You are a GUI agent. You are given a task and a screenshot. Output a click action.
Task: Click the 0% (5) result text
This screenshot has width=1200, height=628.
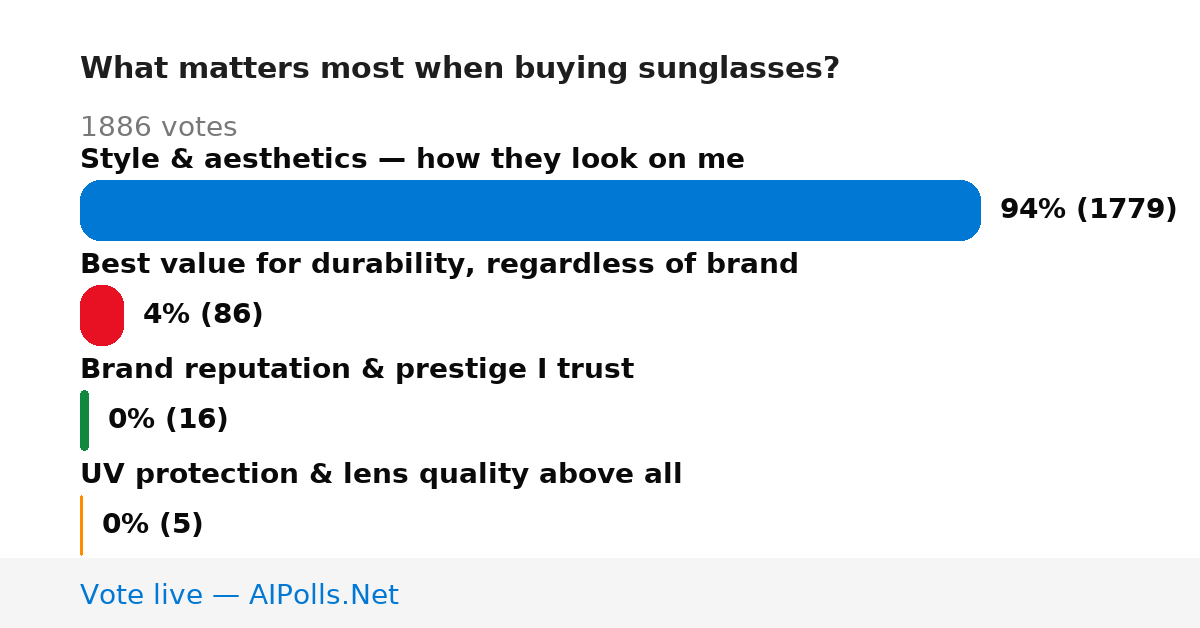tap(152, 525)
